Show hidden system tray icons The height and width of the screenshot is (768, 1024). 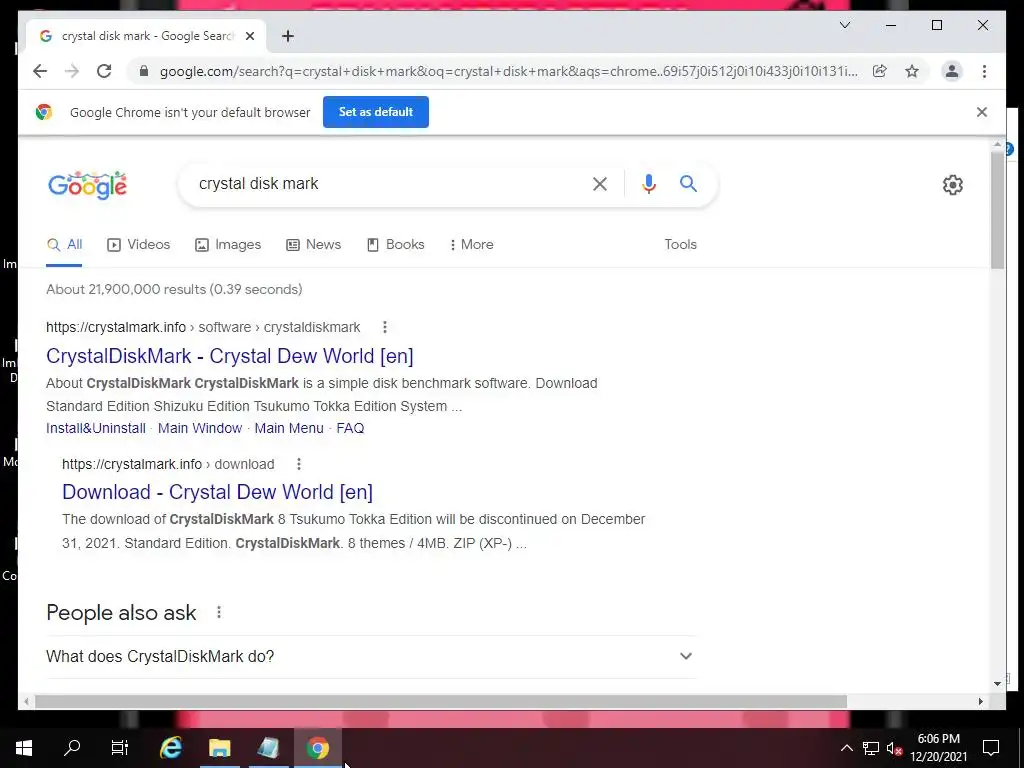846,748
